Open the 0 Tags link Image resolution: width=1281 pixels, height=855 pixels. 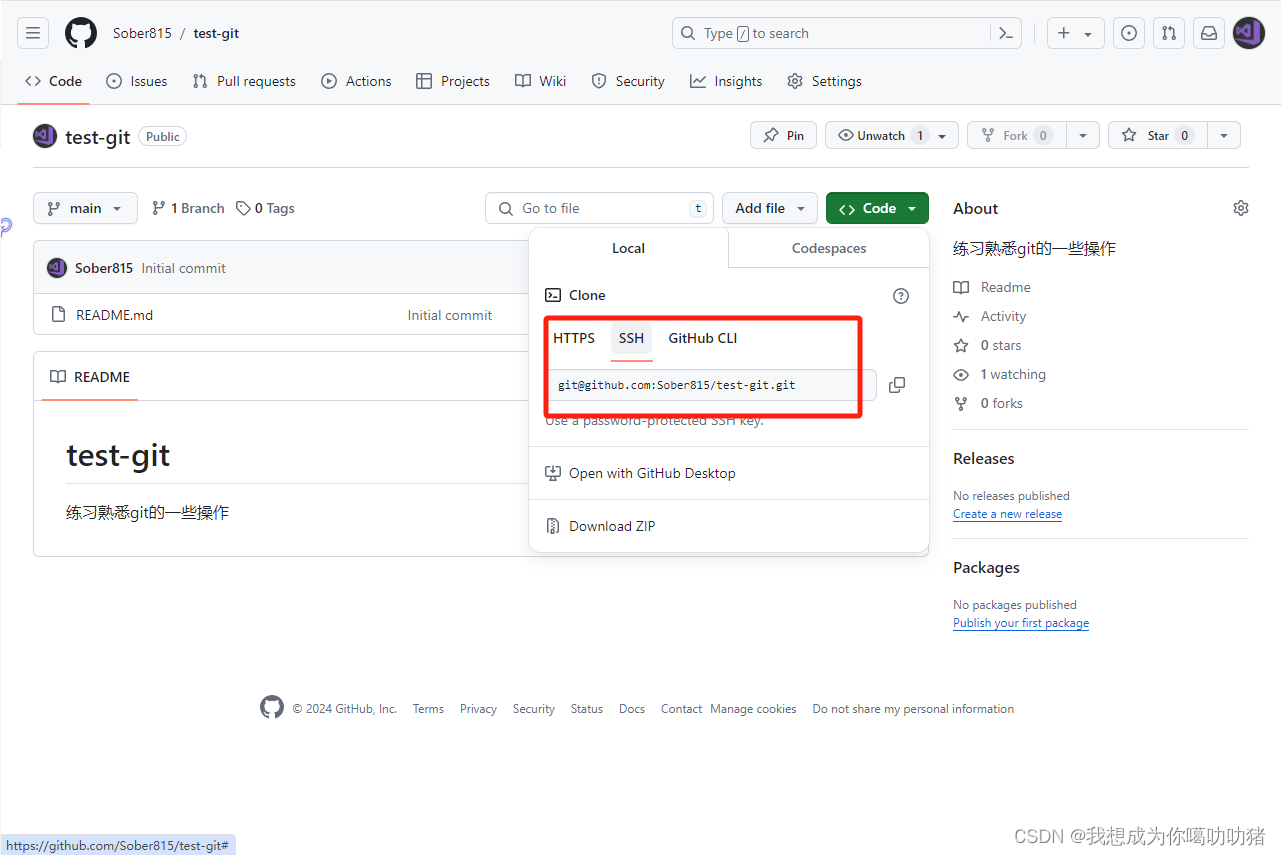[265, 208]
